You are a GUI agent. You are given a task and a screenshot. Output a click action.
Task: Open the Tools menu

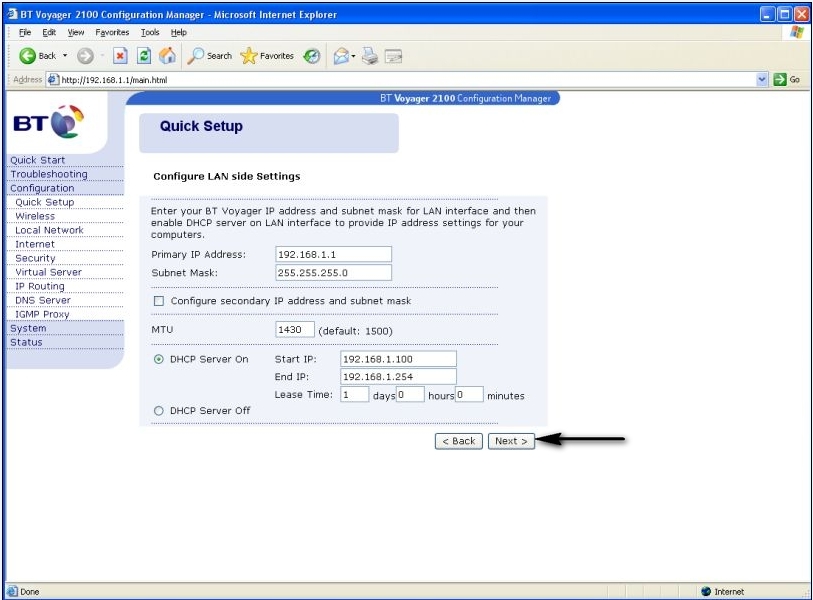tap(150, 32)
